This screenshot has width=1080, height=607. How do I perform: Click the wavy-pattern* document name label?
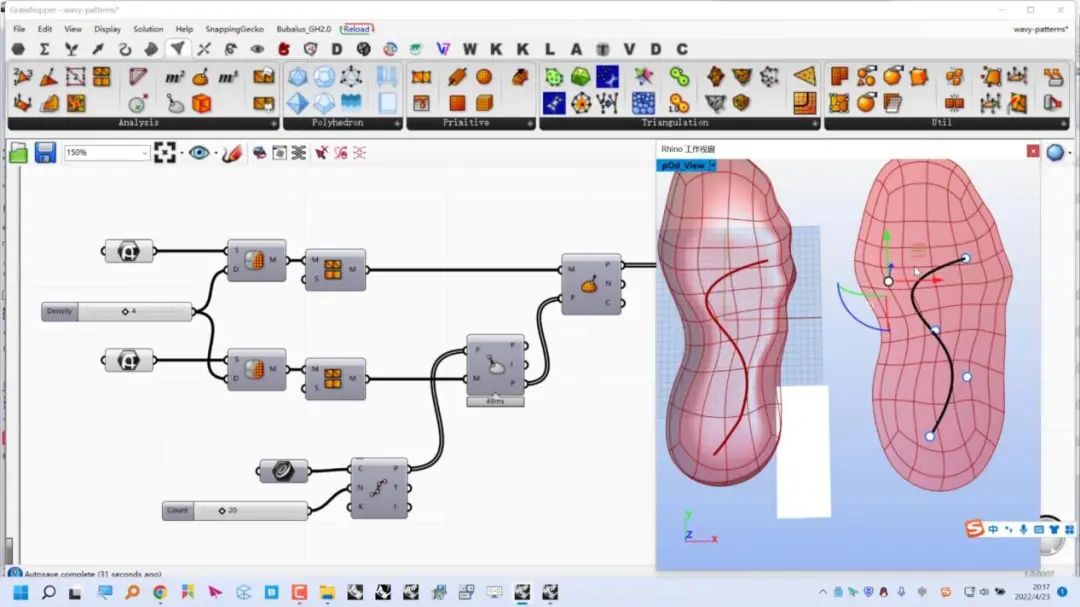click(1041, 29)
